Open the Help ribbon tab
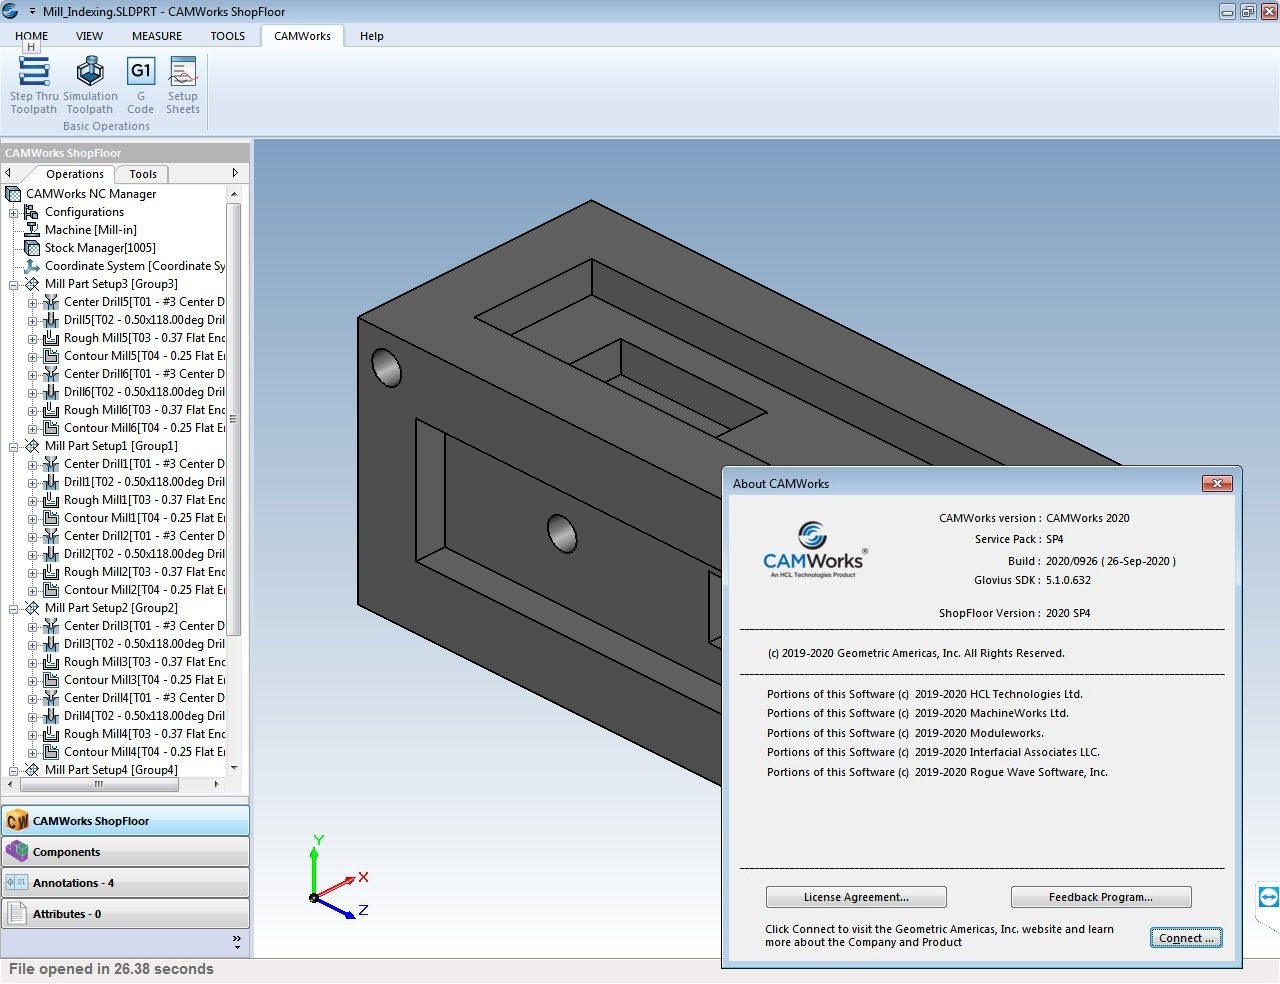This screenshot has height=984, width=1280. click(372, 36)
